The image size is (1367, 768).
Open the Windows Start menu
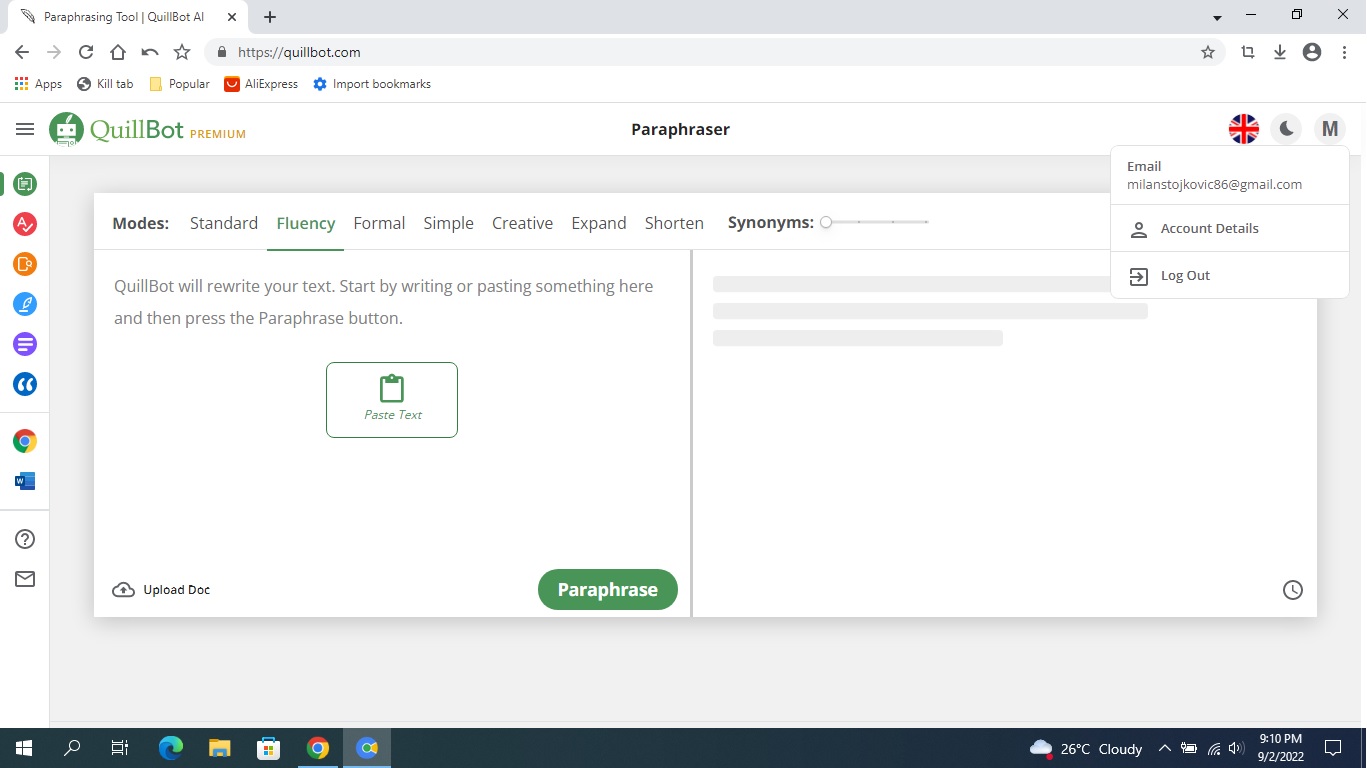pyautogui.click(x=24, y=748)
